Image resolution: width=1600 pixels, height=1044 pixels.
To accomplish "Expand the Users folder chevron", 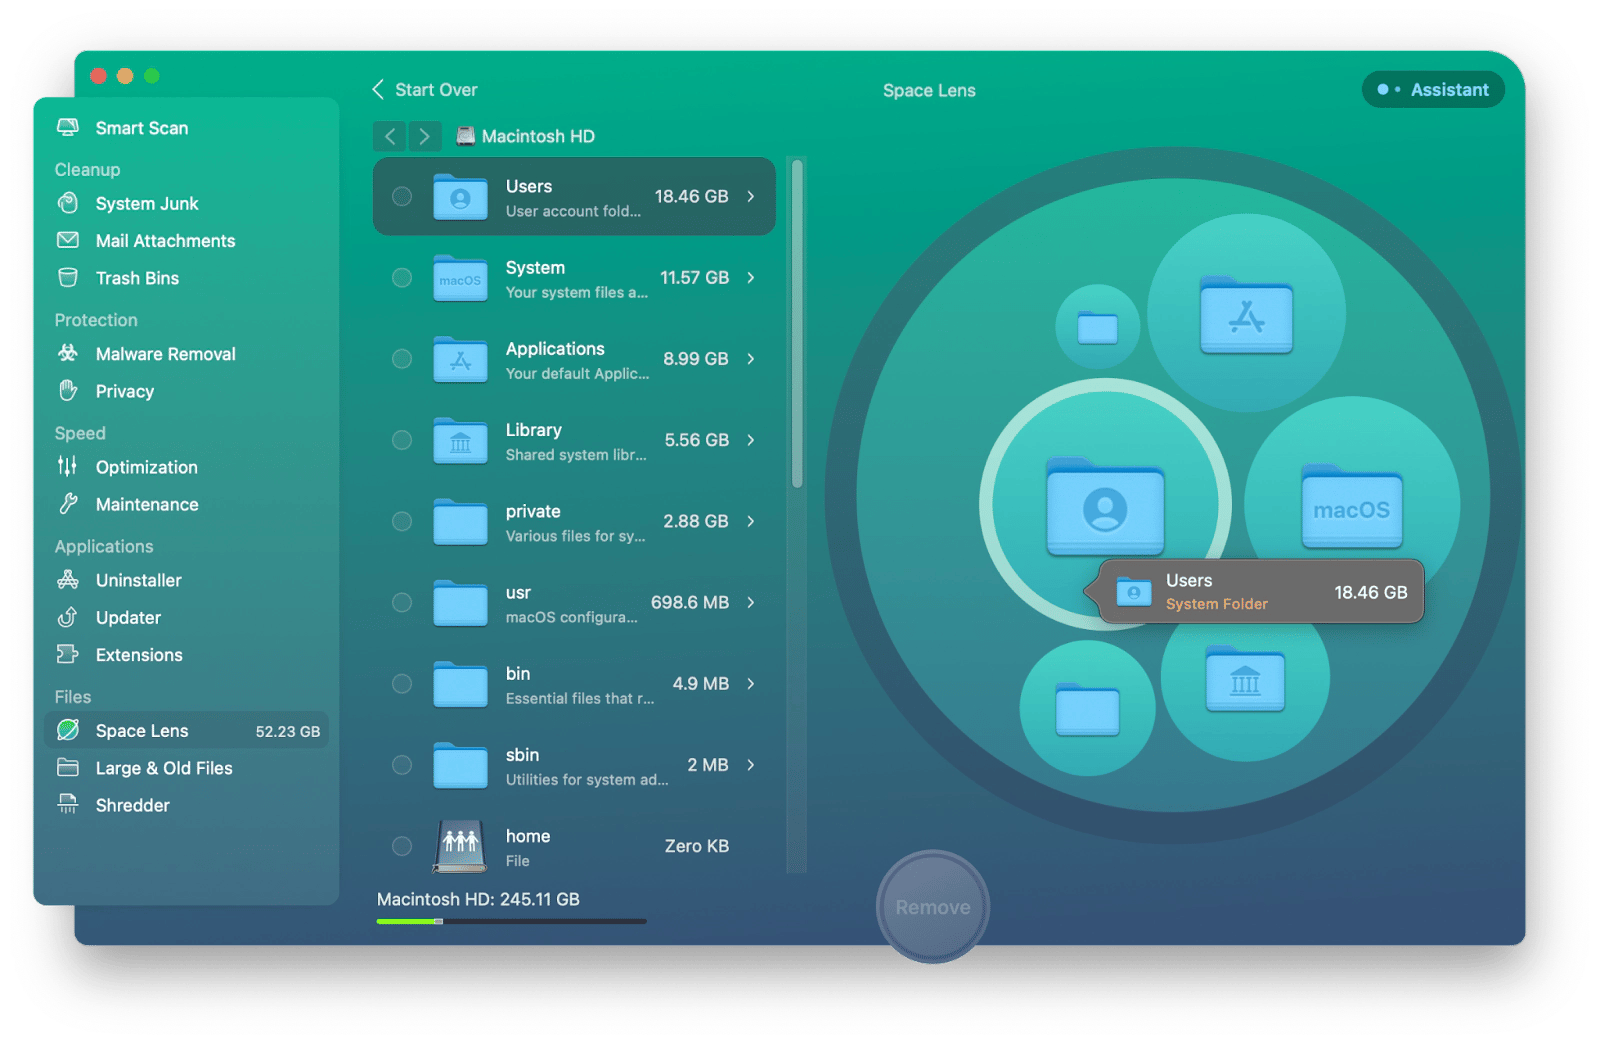I will [751, 196].
